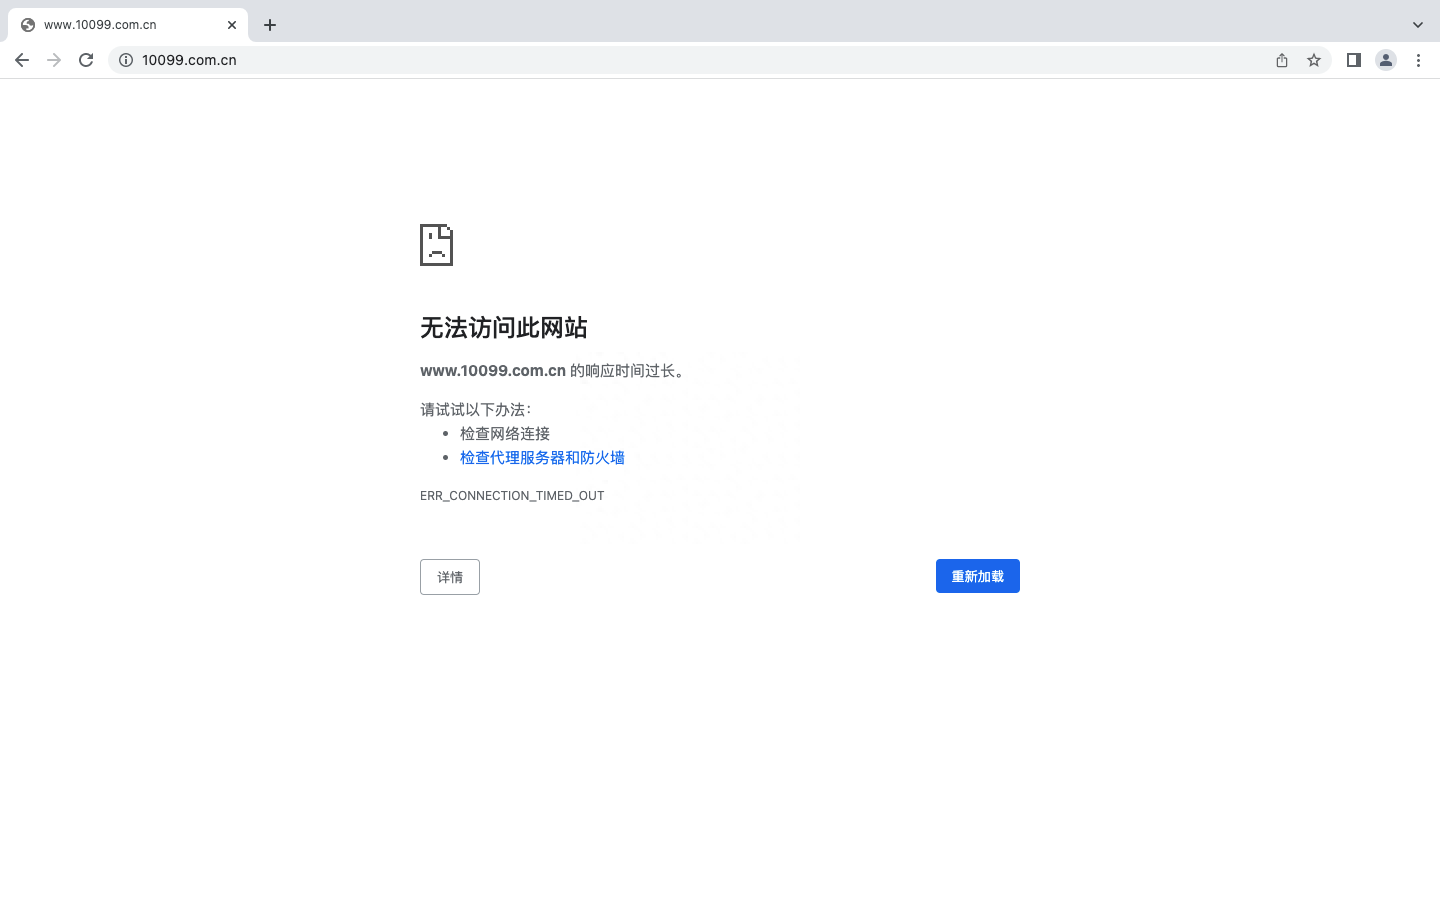Bookmark this page with the star icon

tap(1314, 60)
